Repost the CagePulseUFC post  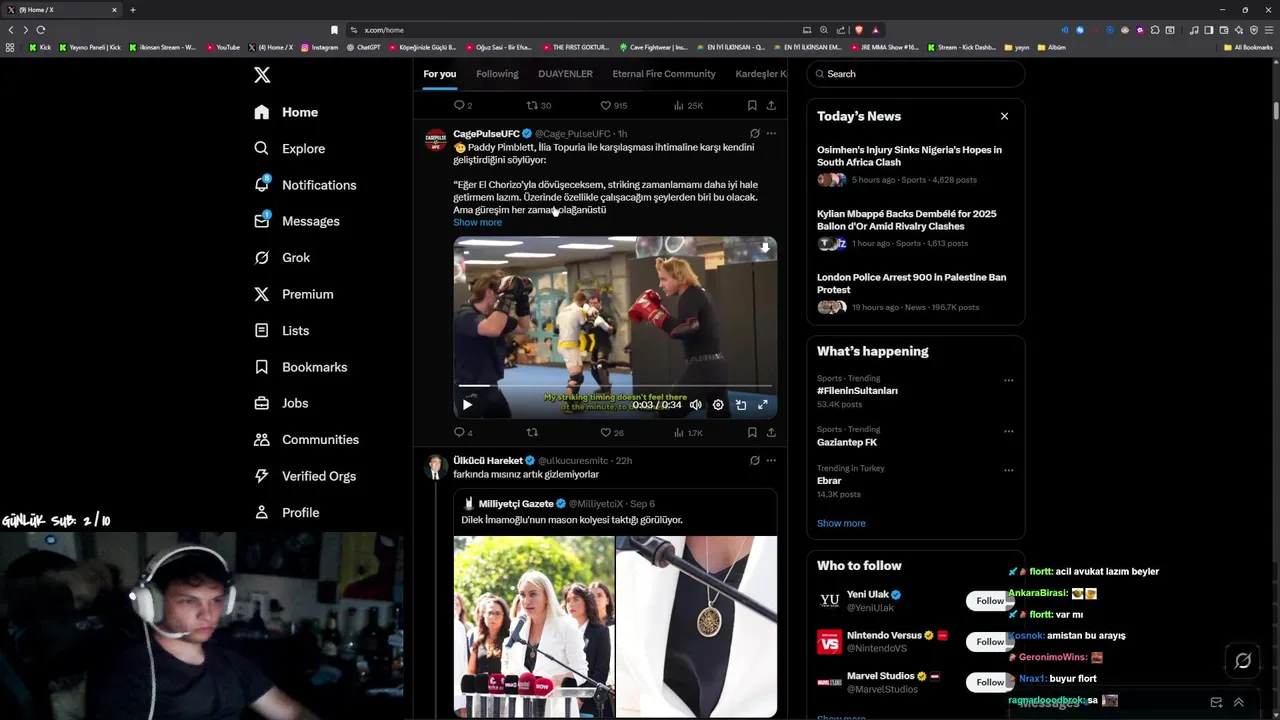[x=532, y=432]
